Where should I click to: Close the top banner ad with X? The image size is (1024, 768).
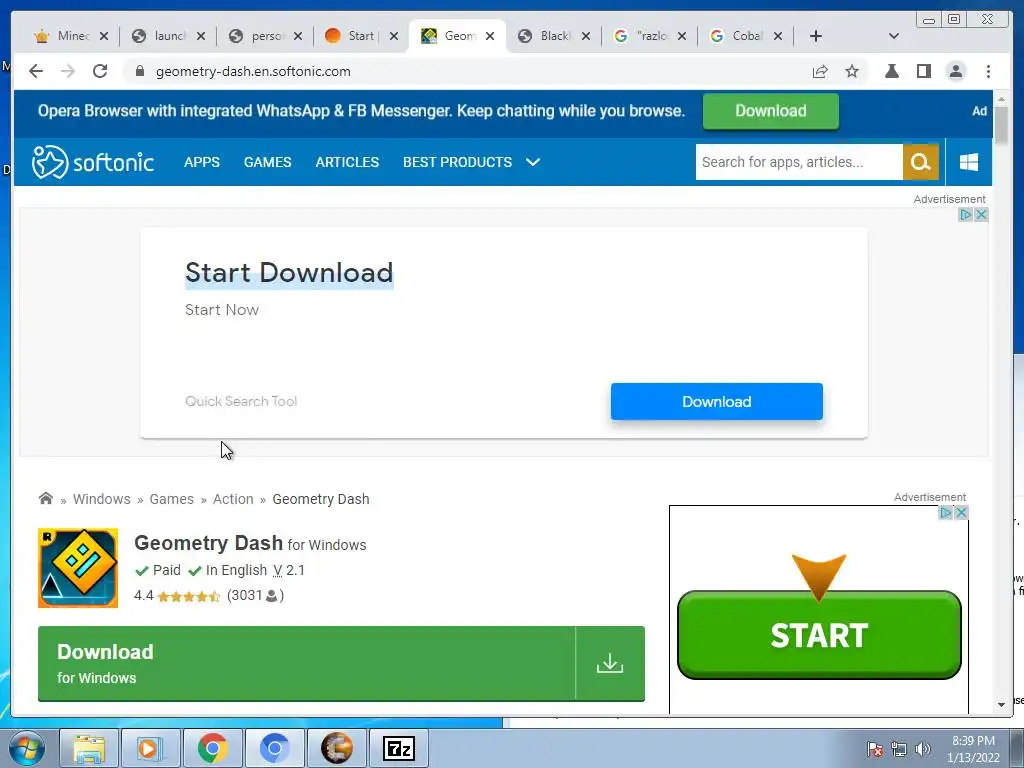point(981,214)
